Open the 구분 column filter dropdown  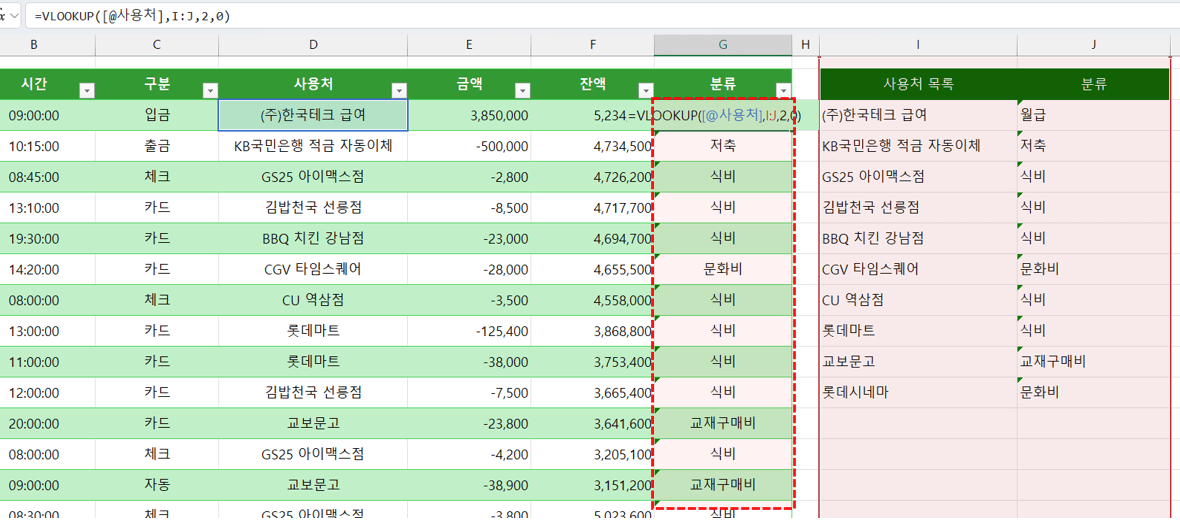(x=210, y=91)
